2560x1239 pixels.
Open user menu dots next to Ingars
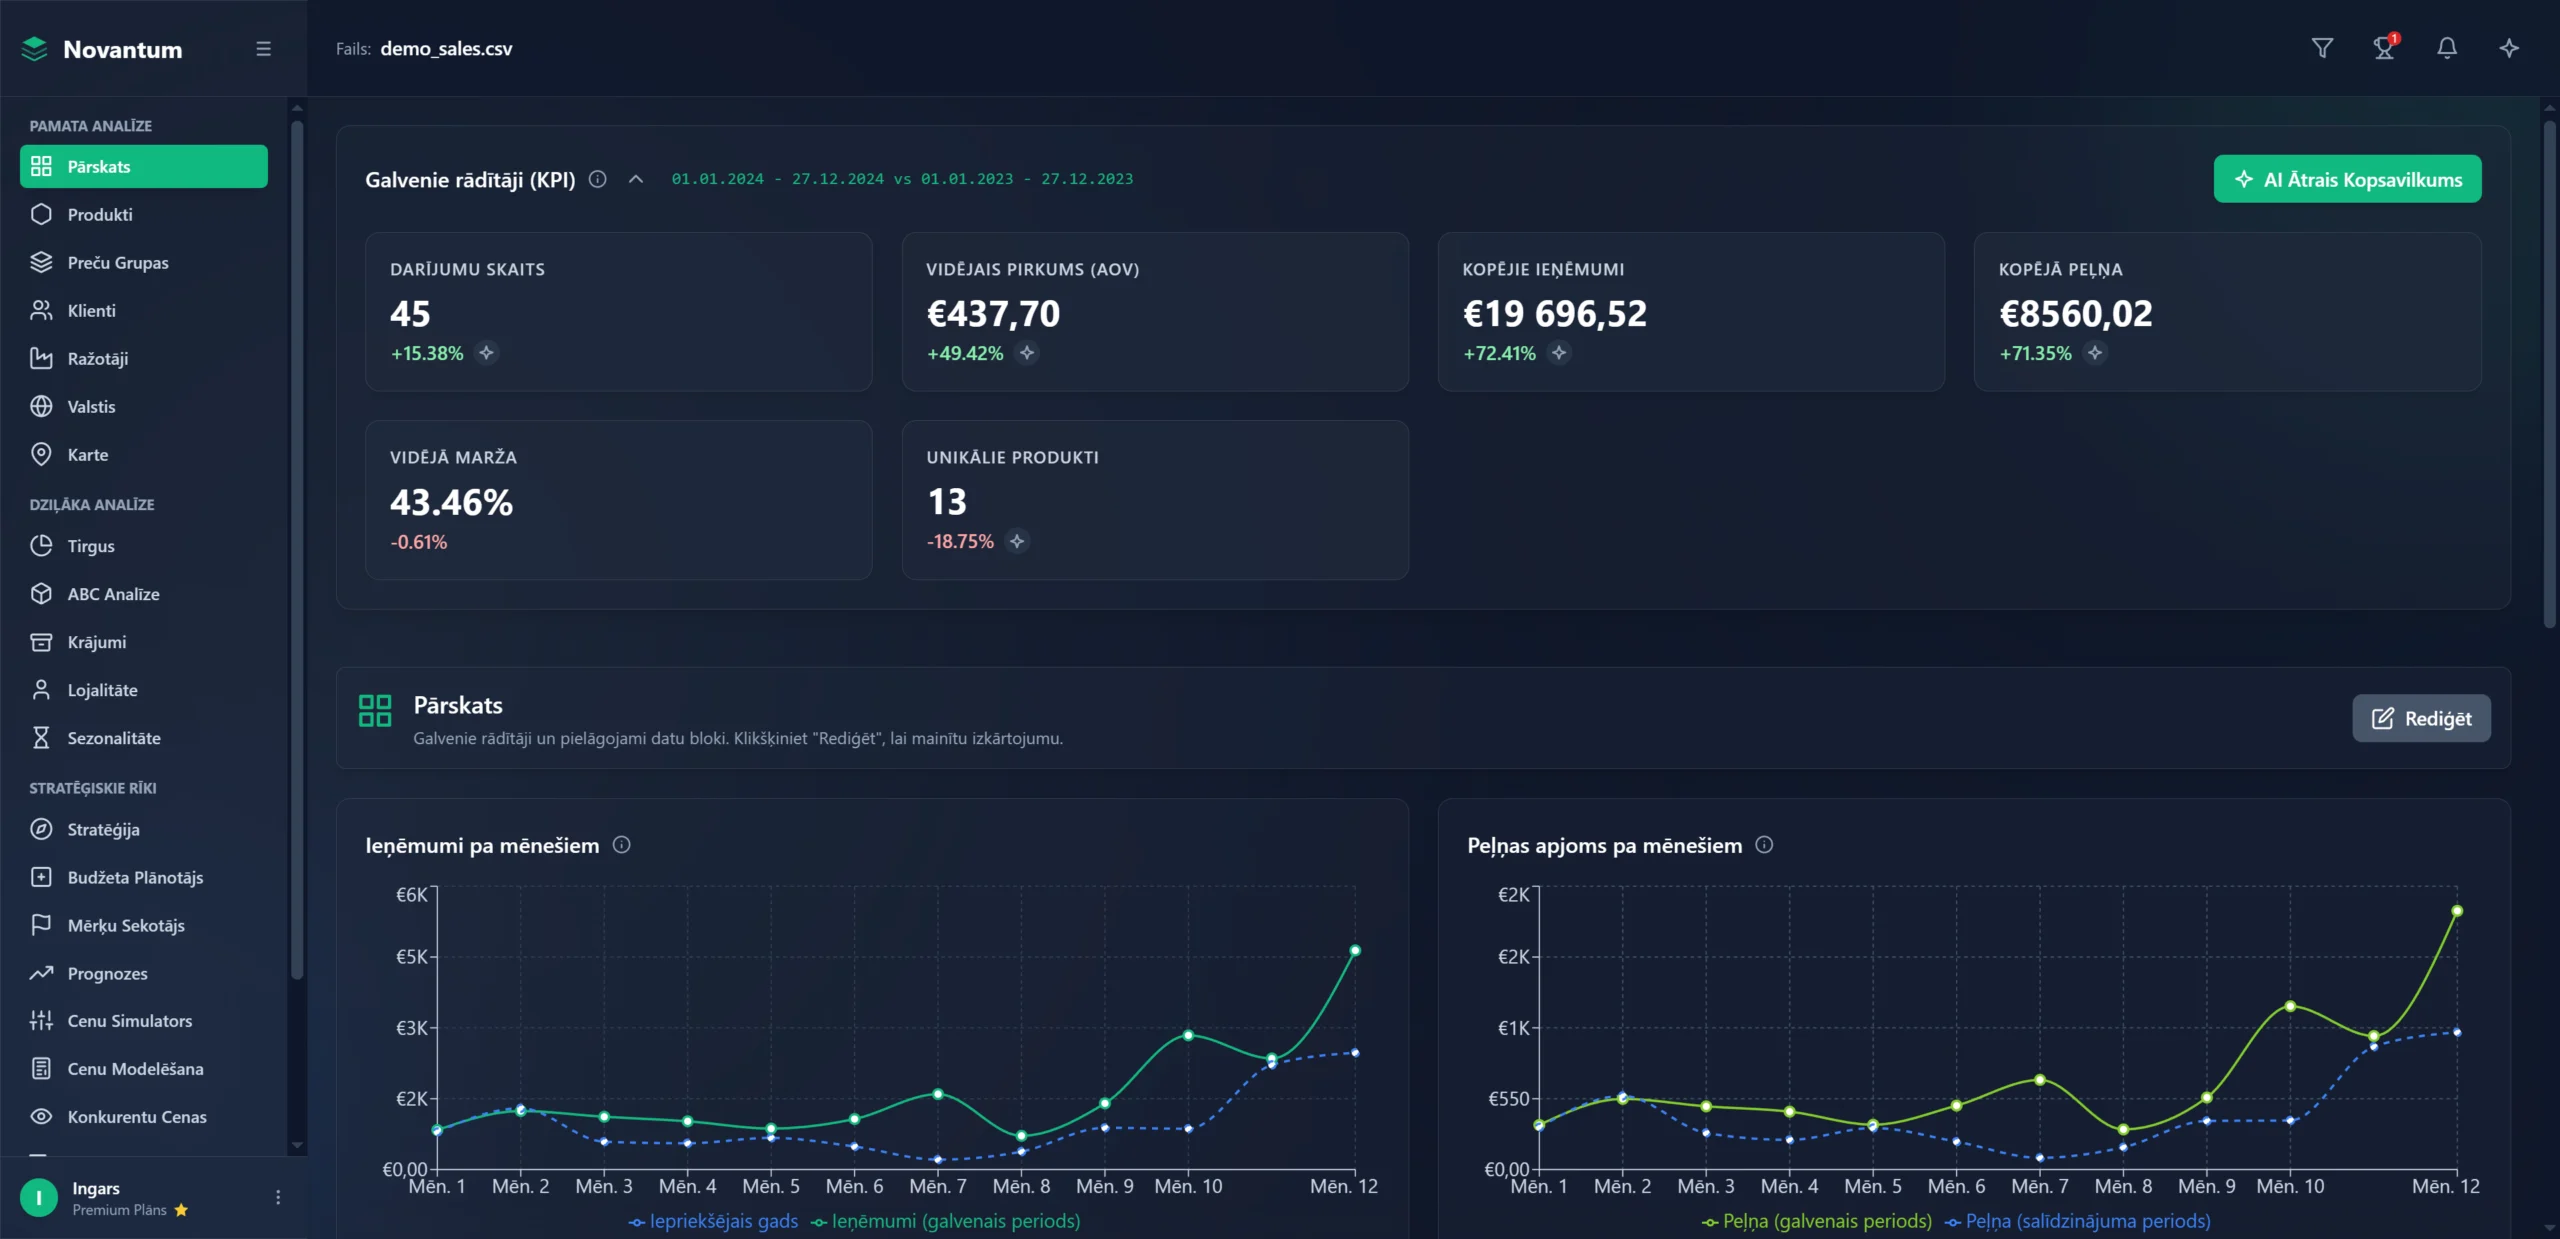[278, 1197]
